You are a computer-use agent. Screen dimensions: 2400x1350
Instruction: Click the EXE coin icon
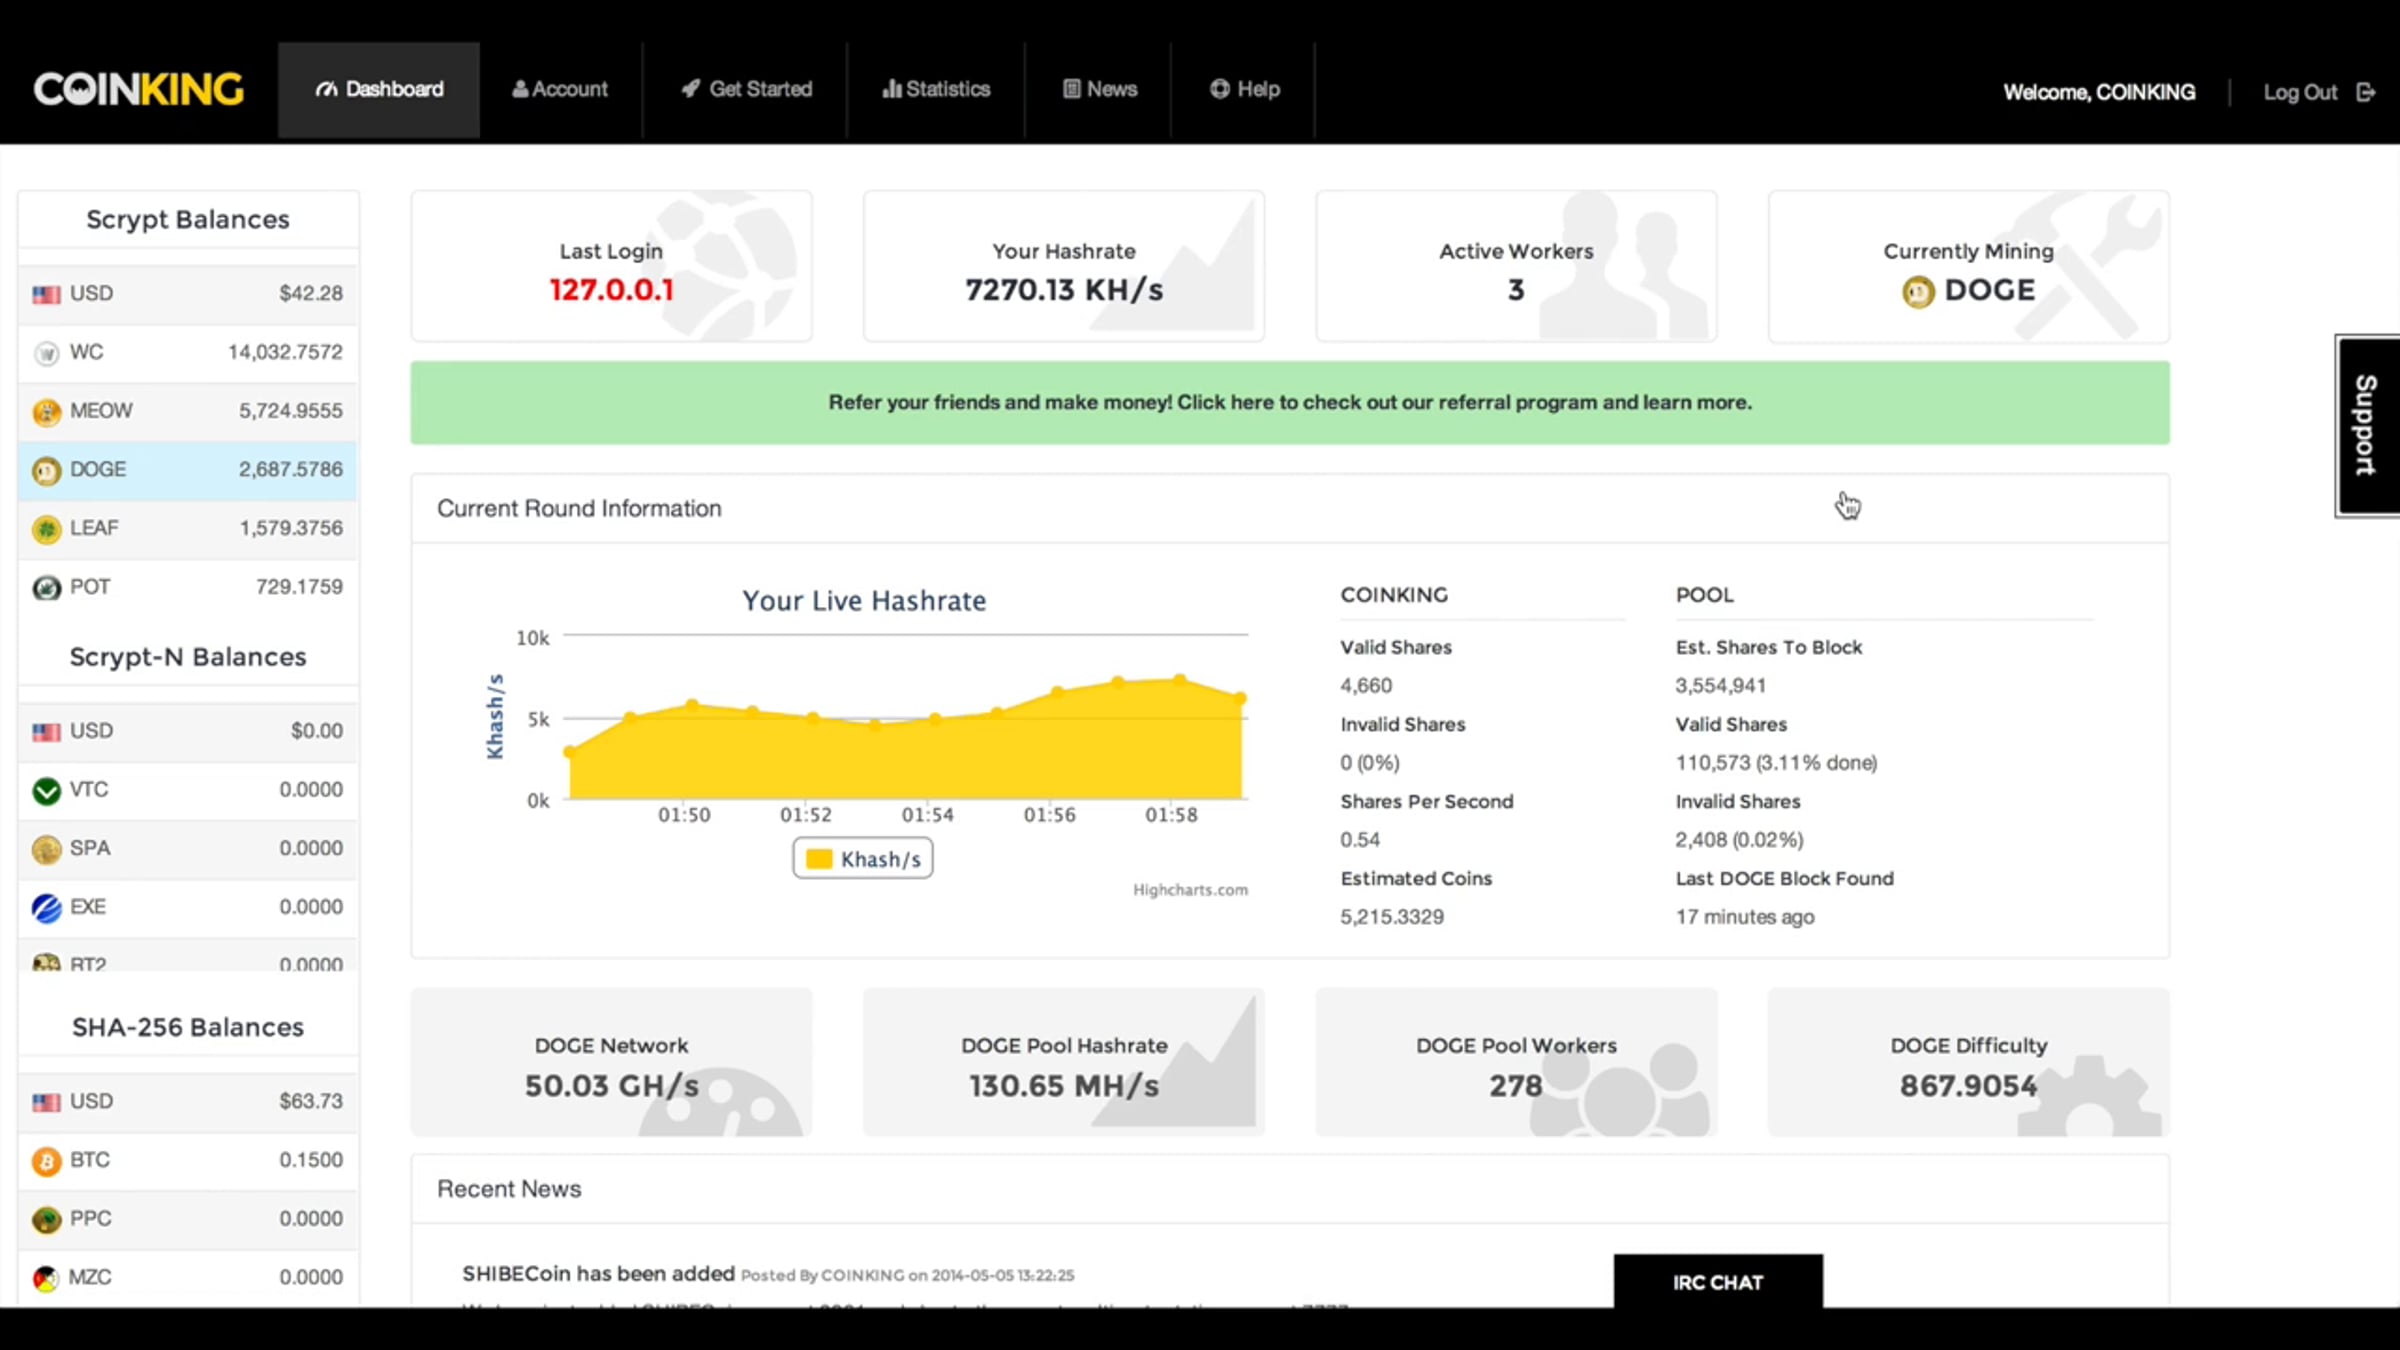[x=46, y=908]
